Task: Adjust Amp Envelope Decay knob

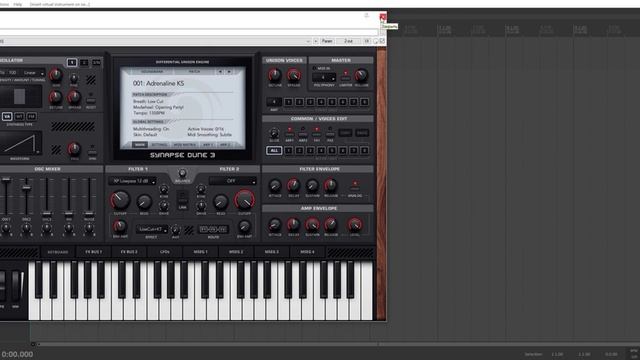Action: pyautogui.click(x=293, y=225)
